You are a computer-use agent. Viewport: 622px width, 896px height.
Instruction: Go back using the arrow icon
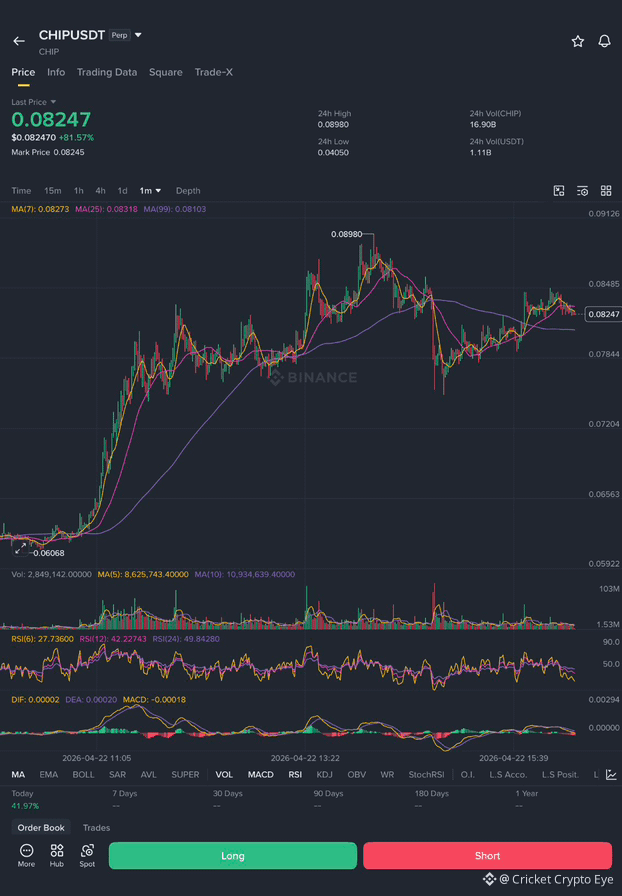click(x=19, y=41)
